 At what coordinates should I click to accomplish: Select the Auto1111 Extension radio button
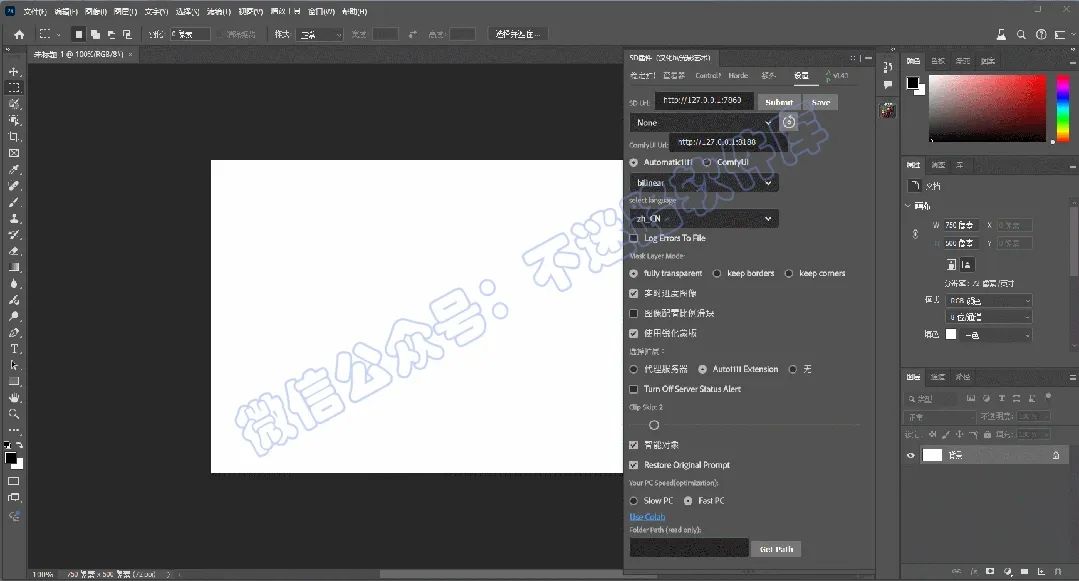tap(703, 370)
